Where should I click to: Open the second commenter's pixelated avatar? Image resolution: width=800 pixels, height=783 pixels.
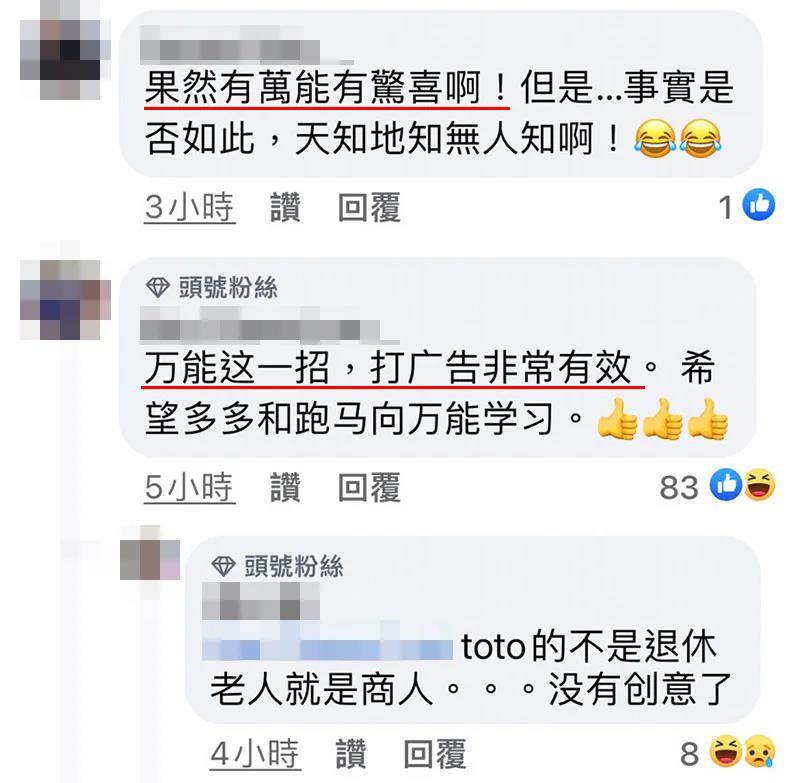[x=65, y=299]
